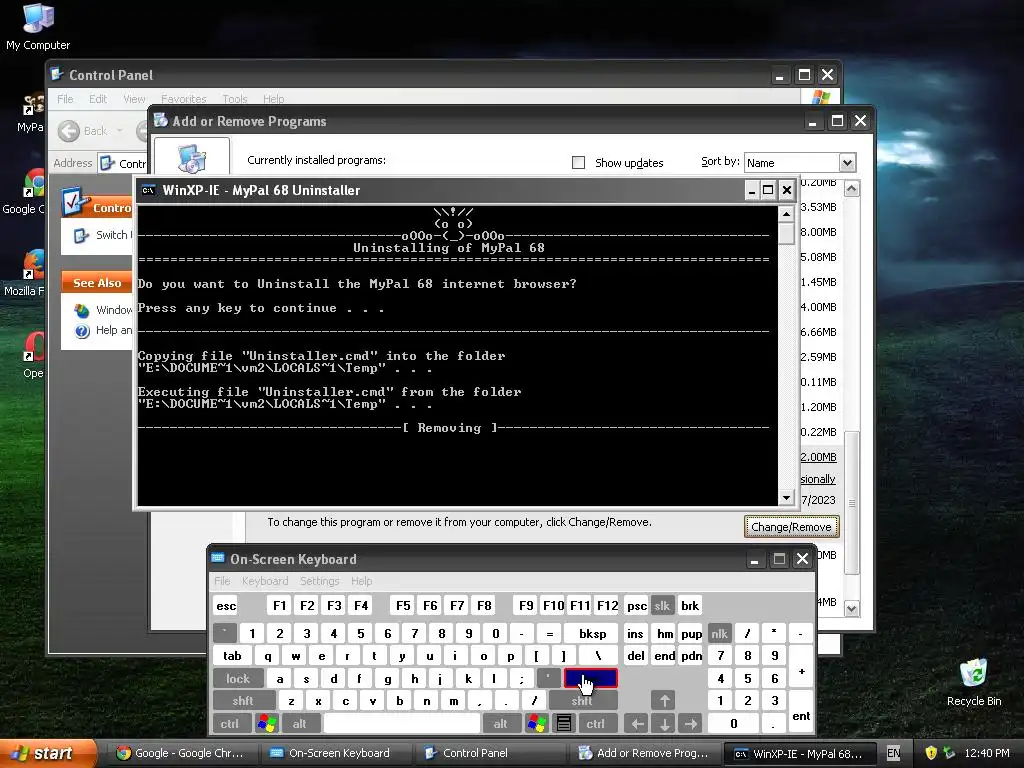Click the security shield tray icon
Viewport: 1024px width, 768px height.
931,753
